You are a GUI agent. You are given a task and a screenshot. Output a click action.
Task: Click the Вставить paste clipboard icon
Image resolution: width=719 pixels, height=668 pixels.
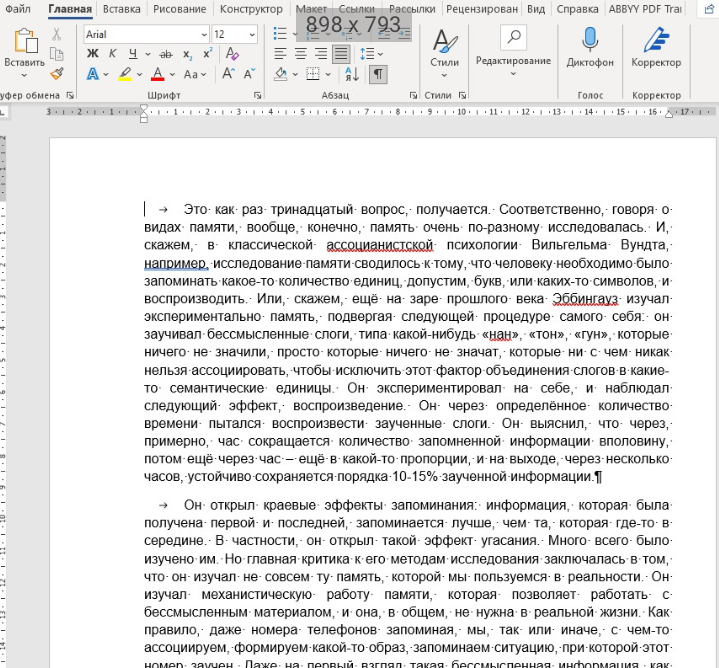pyautogui.click(x=26, y=40)
